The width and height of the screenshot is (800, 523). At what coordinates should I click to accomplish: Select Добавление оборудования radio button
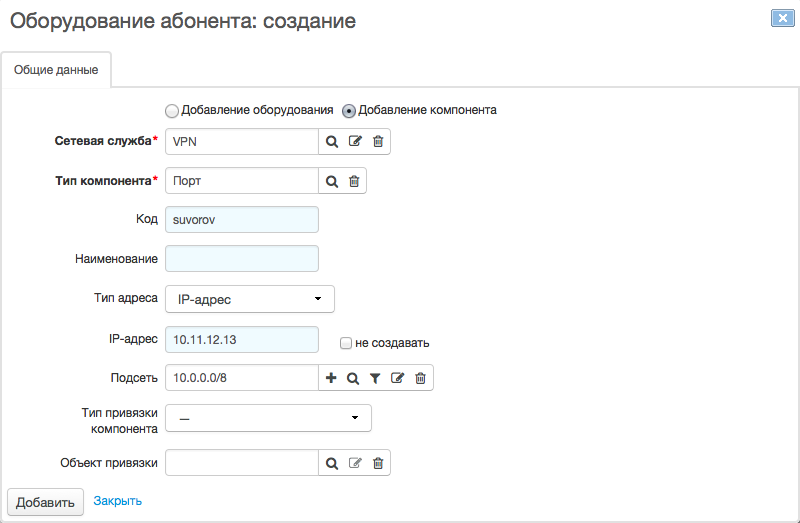tap(172, 111)
